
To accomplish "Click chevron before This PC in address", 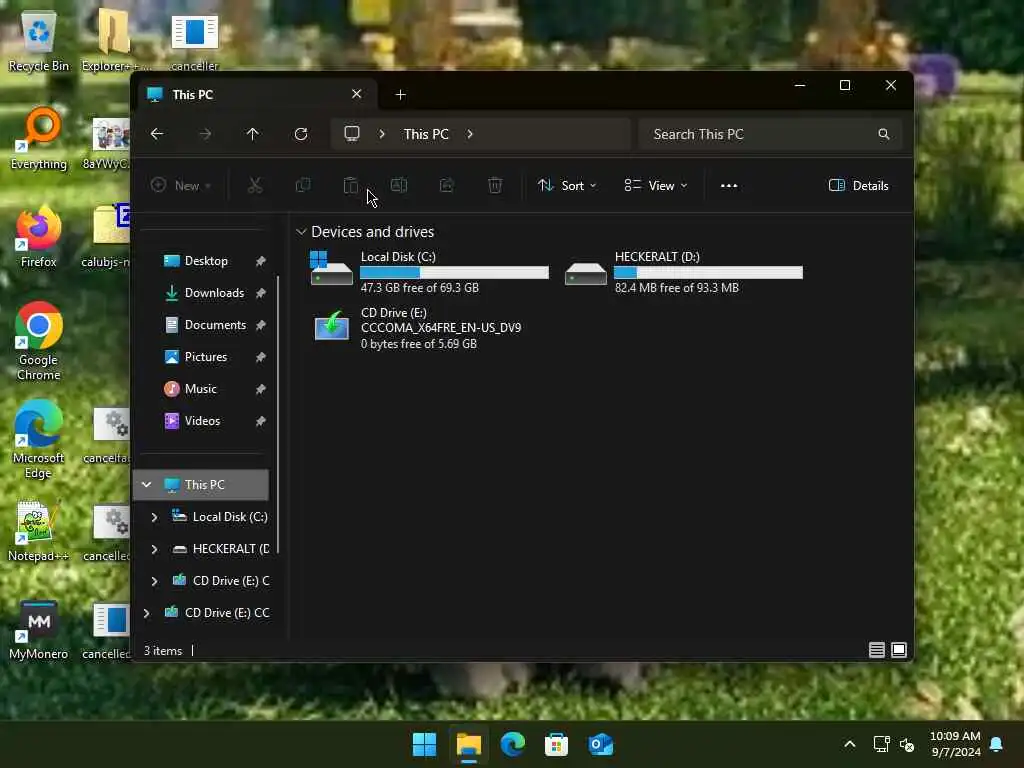I will pyautogui.click(x=382, y=134).
